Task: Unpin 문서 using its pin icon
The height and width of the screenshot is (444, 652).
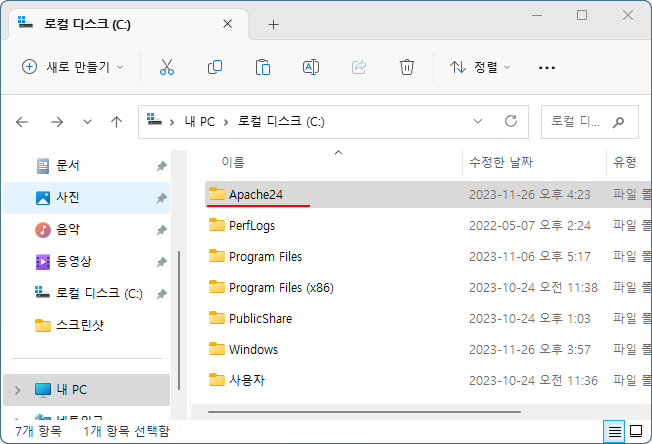Action: [x=161, y=166]
